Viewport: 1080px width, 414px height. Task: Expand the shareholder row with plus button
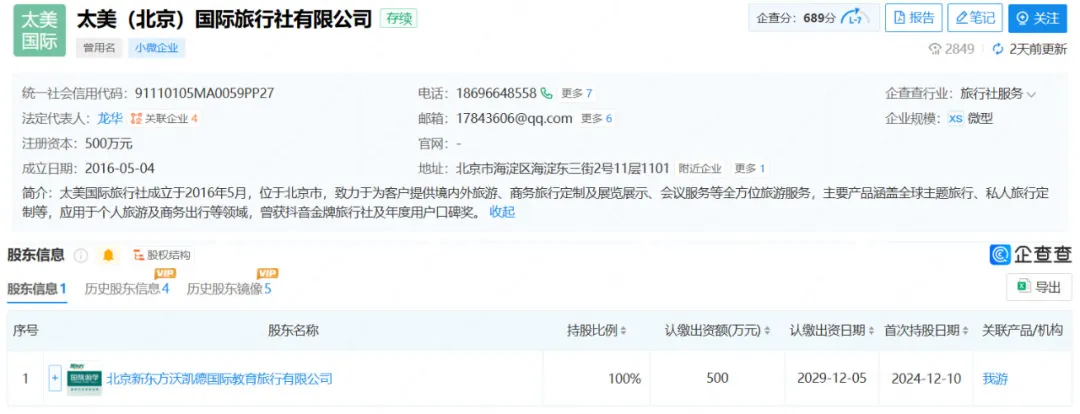click(55, 379)
